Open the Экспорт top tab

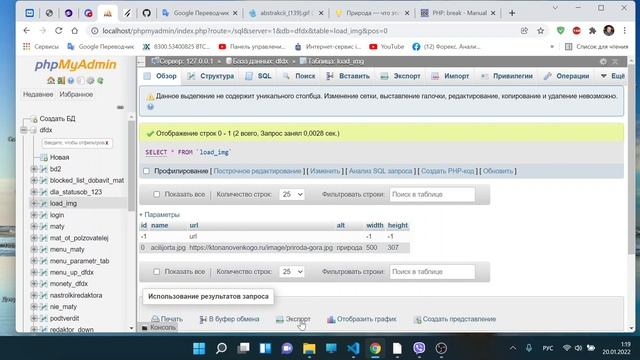coord(400,76)
